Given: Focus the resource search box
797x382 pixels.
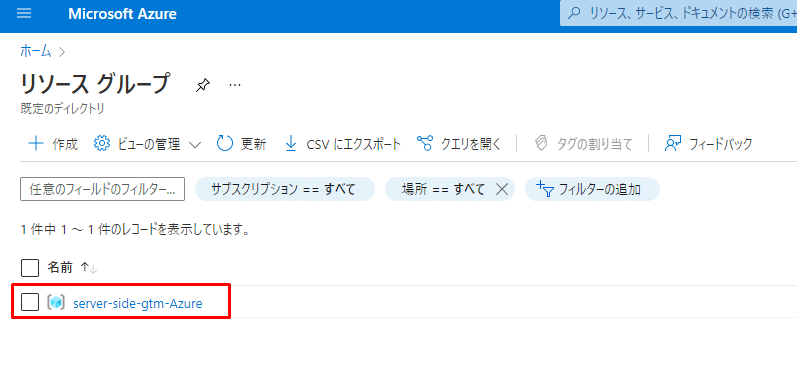Looking at the screenshot, I should [679, 13].
